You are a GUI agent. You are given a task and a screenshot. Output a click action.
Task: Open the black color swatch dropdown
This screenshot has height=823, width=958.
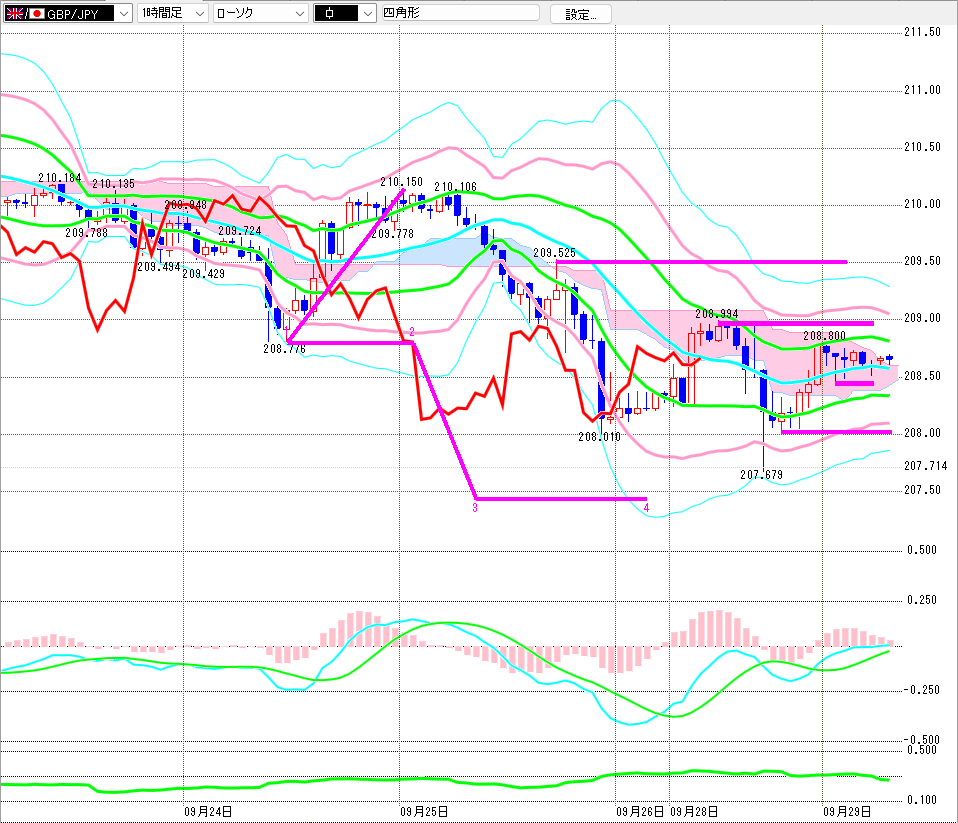coord(345,13)
